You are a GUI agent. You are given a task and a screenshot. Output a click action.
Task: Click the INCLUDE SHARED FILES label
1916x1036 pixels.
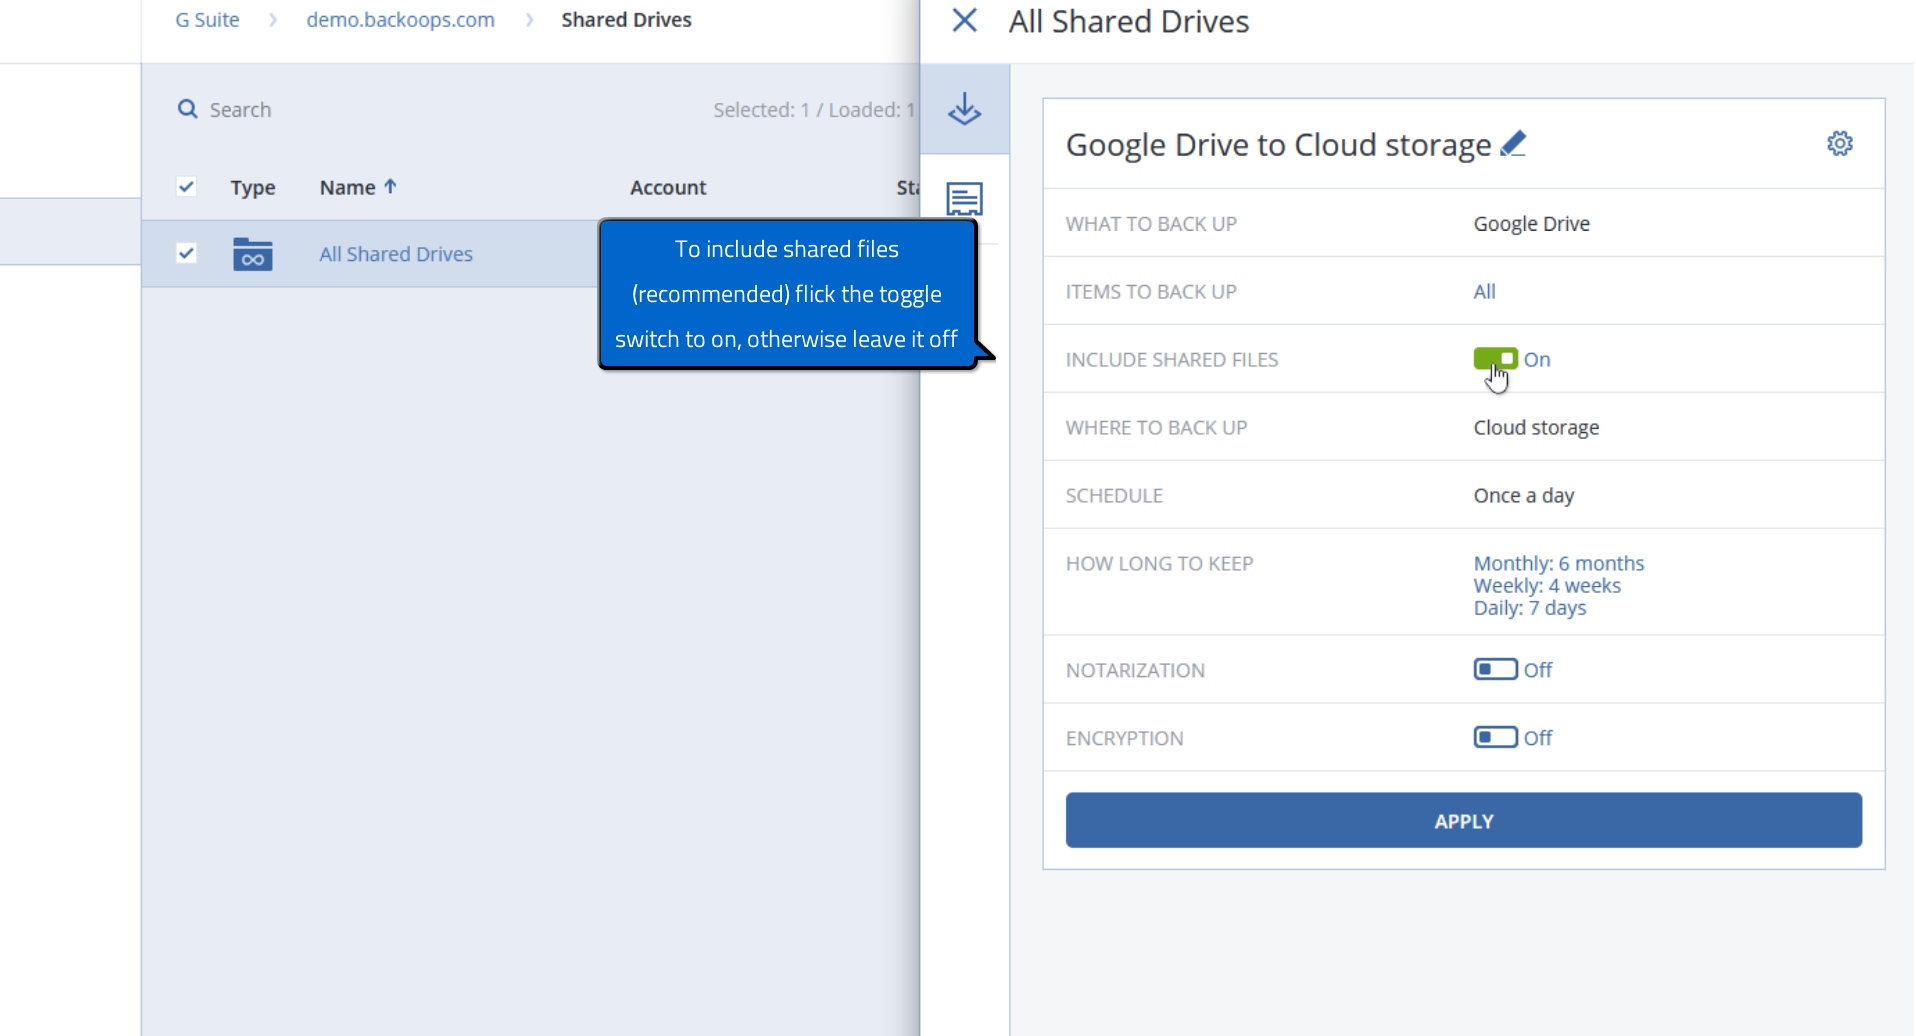tap(1172, 359)
